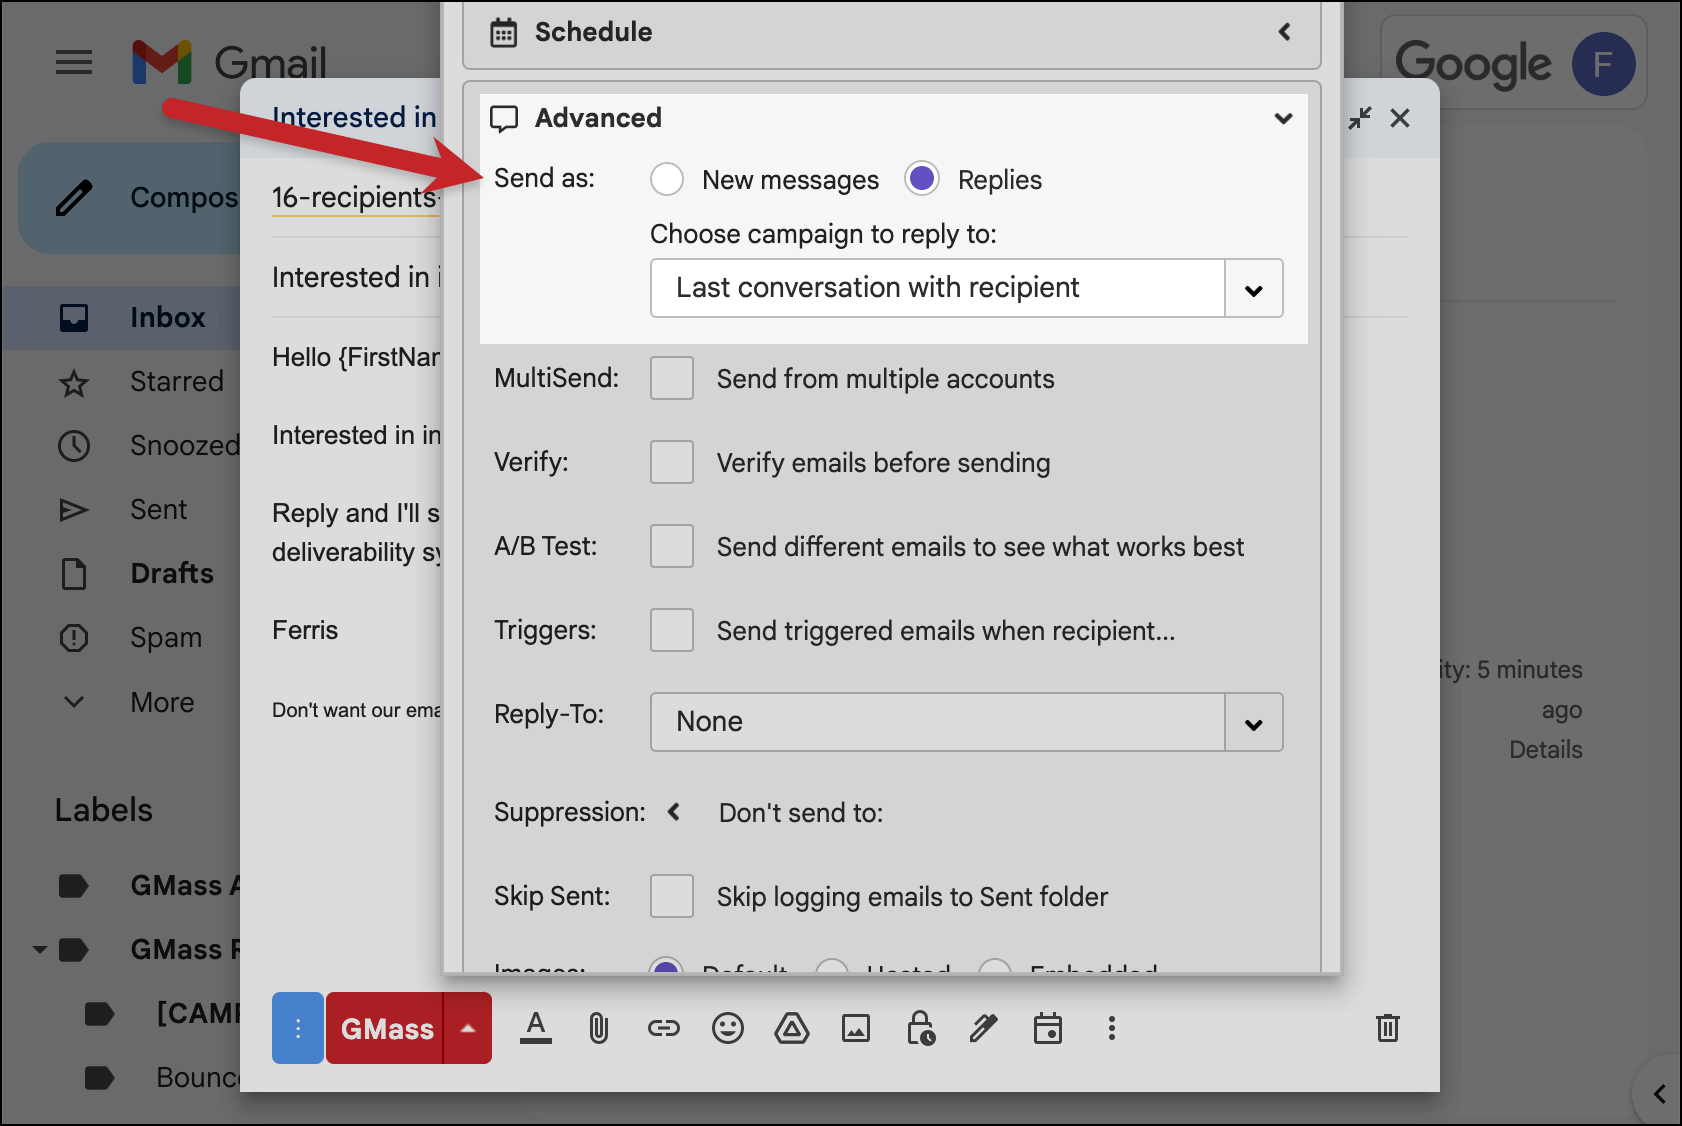Enable MultiSend from multiple accounts checkbox
The width and height of the screenshot is (1682, 1126).
coord(672,378)
